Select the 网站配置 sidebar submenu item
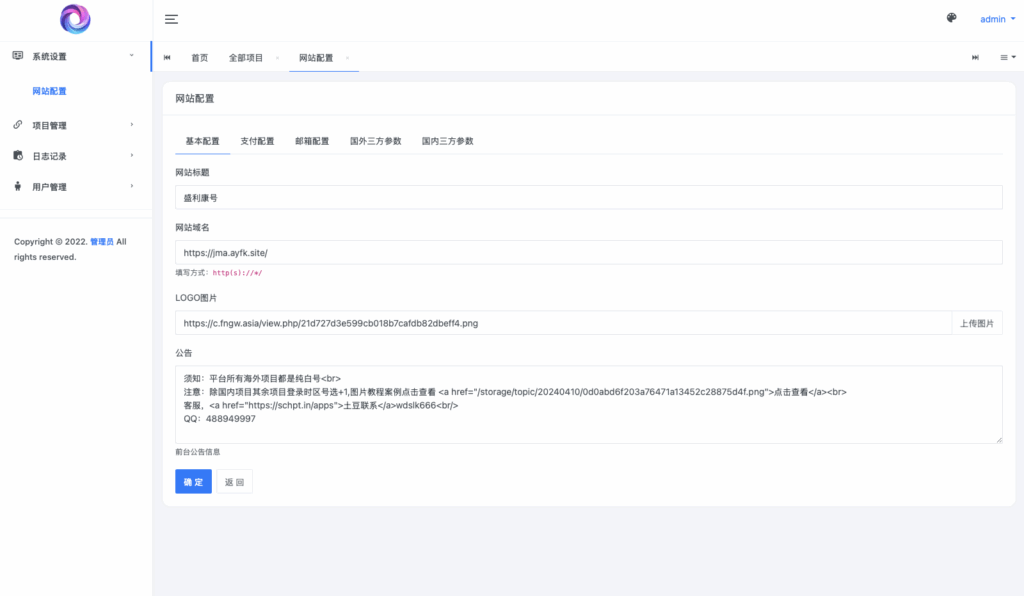The width and height of the screenshot is (1024, 596). 50,91
